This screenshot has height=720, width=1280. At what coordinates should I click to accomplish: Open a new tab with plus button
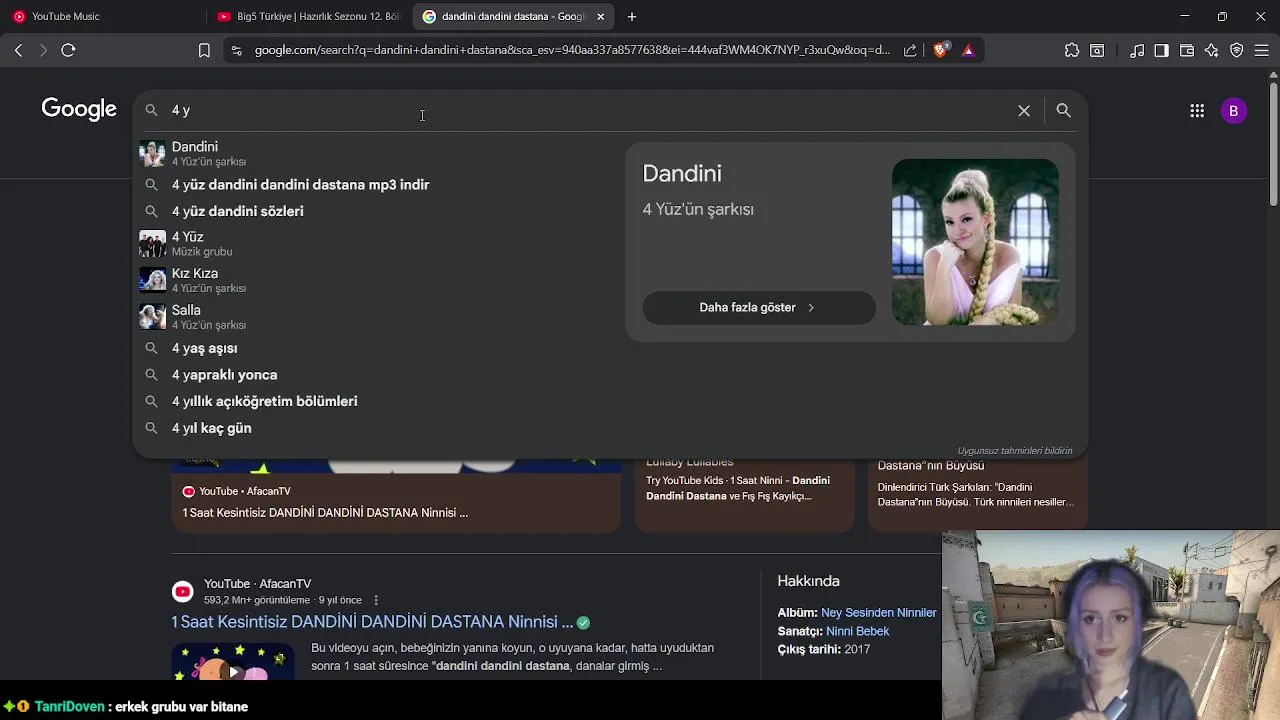(x=632, y=16)
